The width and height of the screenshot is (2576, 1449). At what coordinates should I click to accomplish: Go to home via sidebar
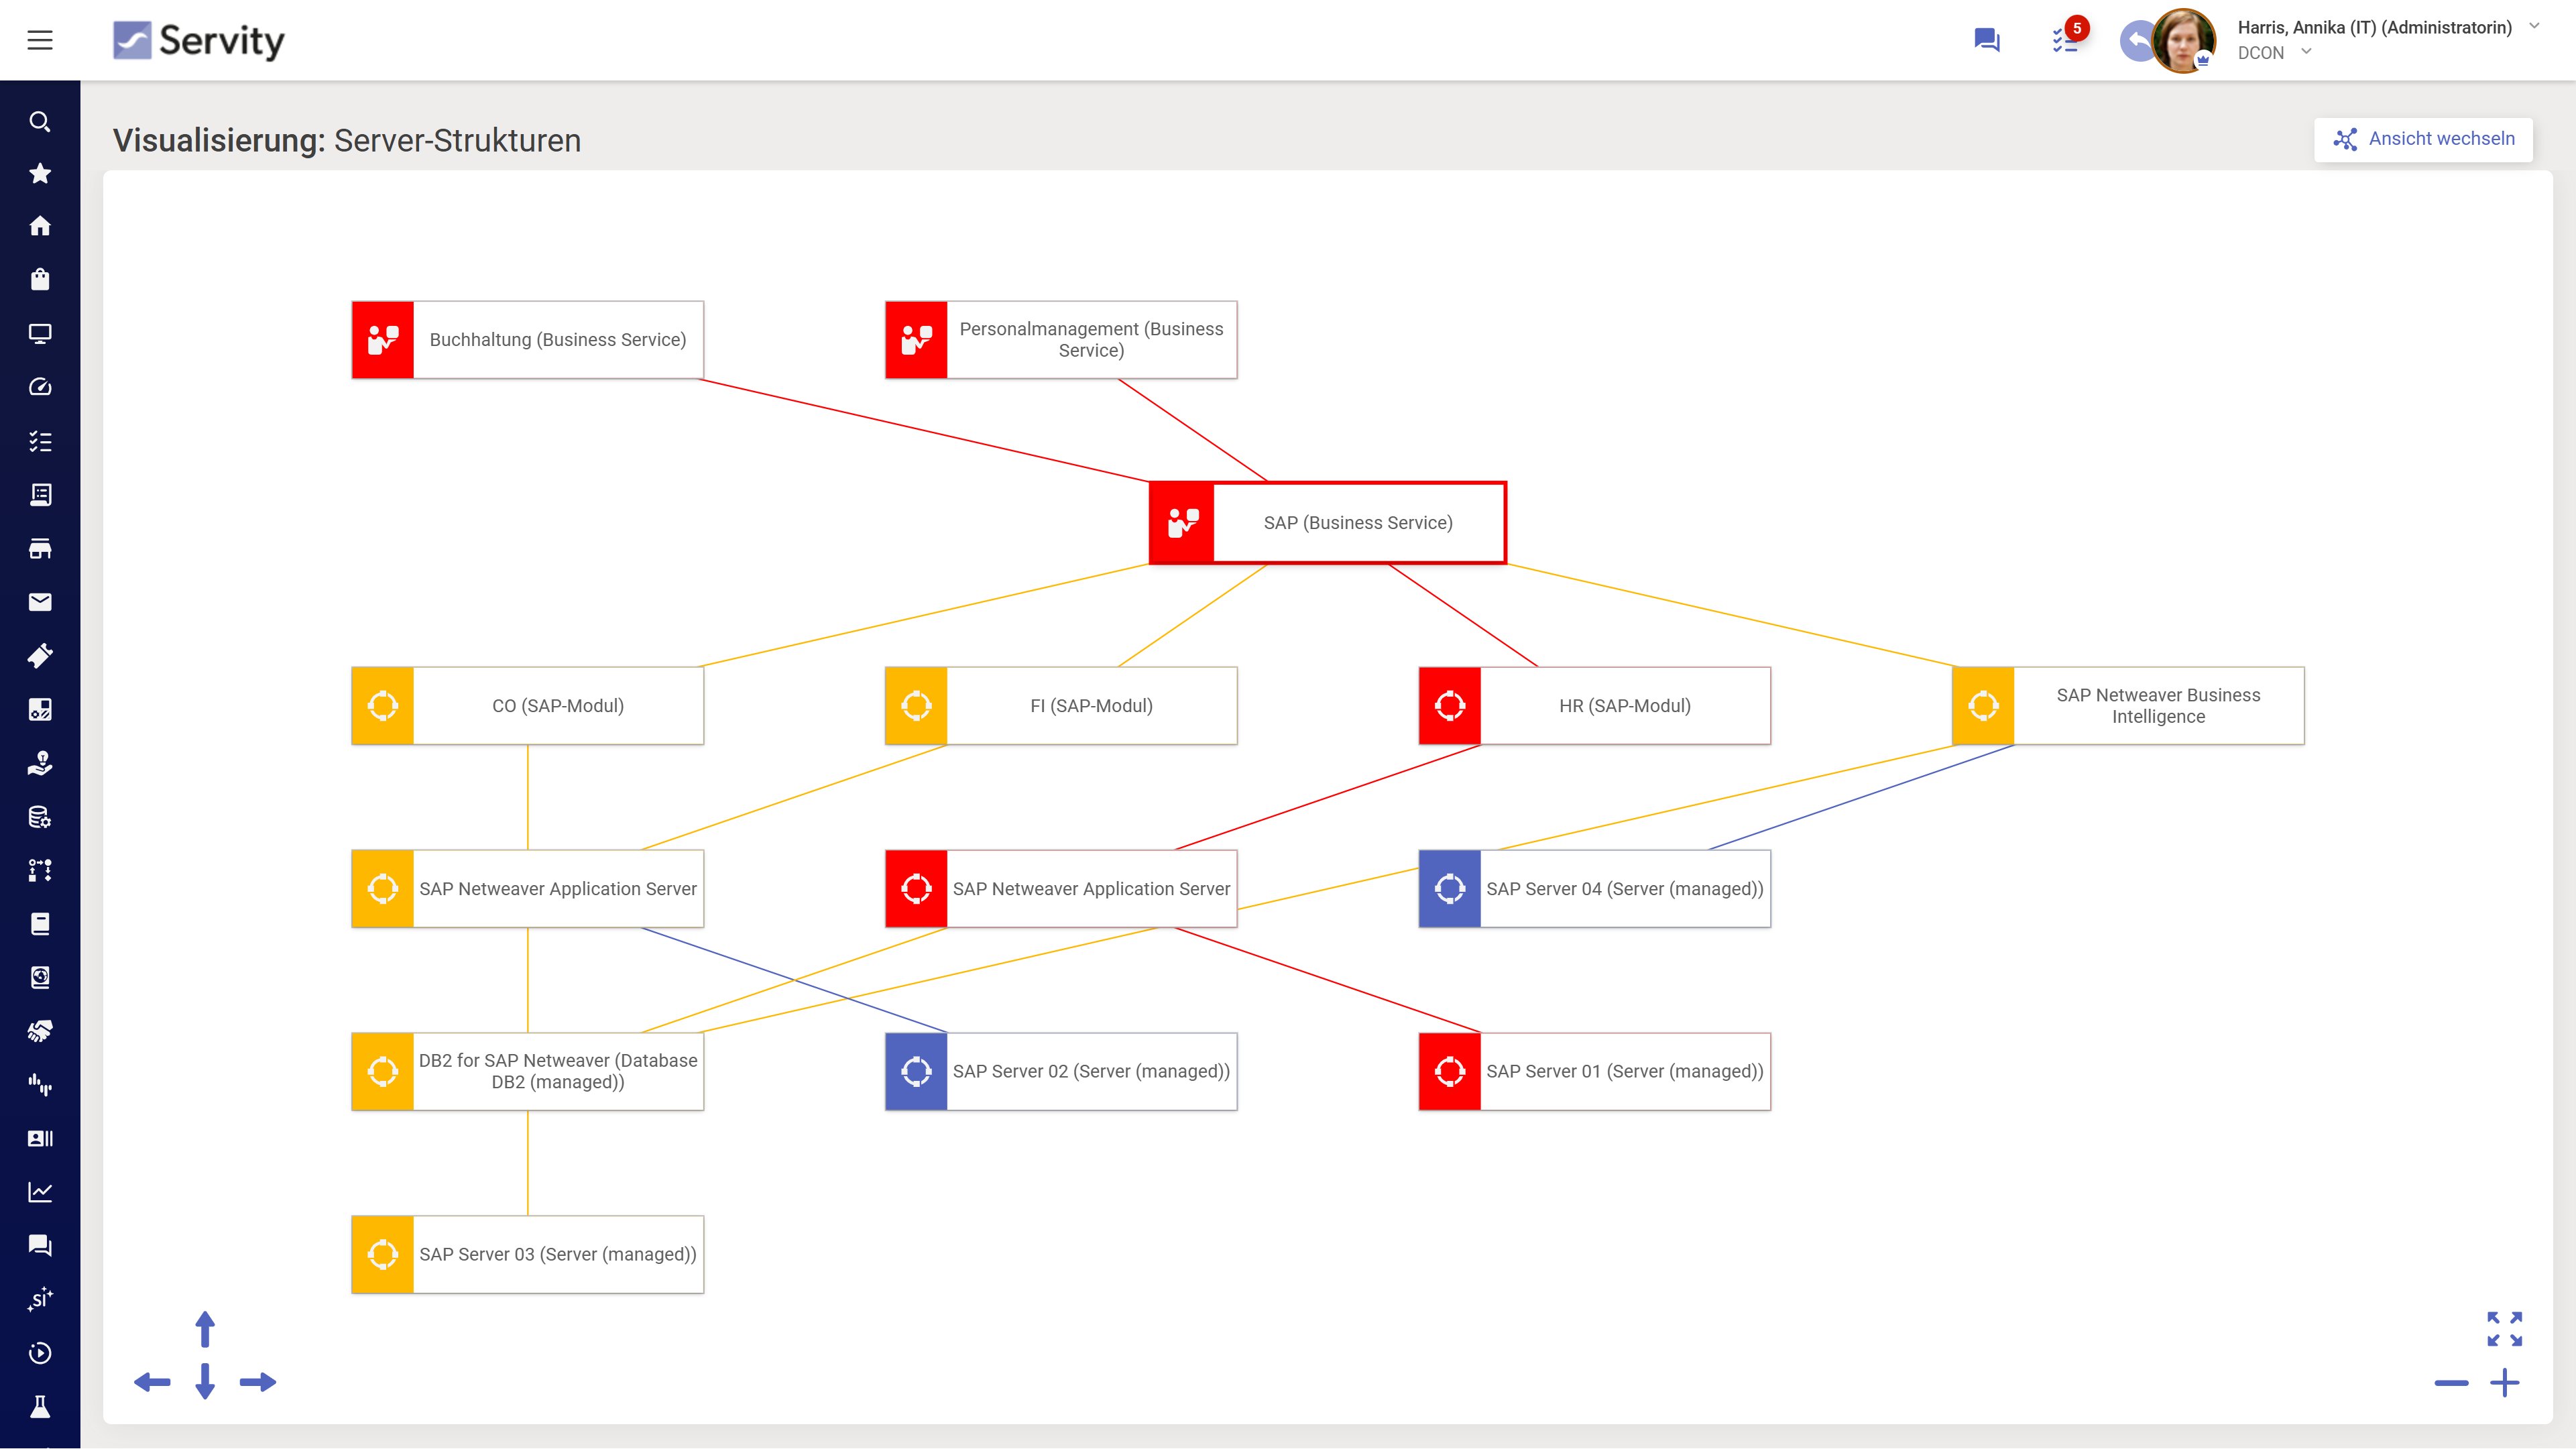[x=40, y=226]
